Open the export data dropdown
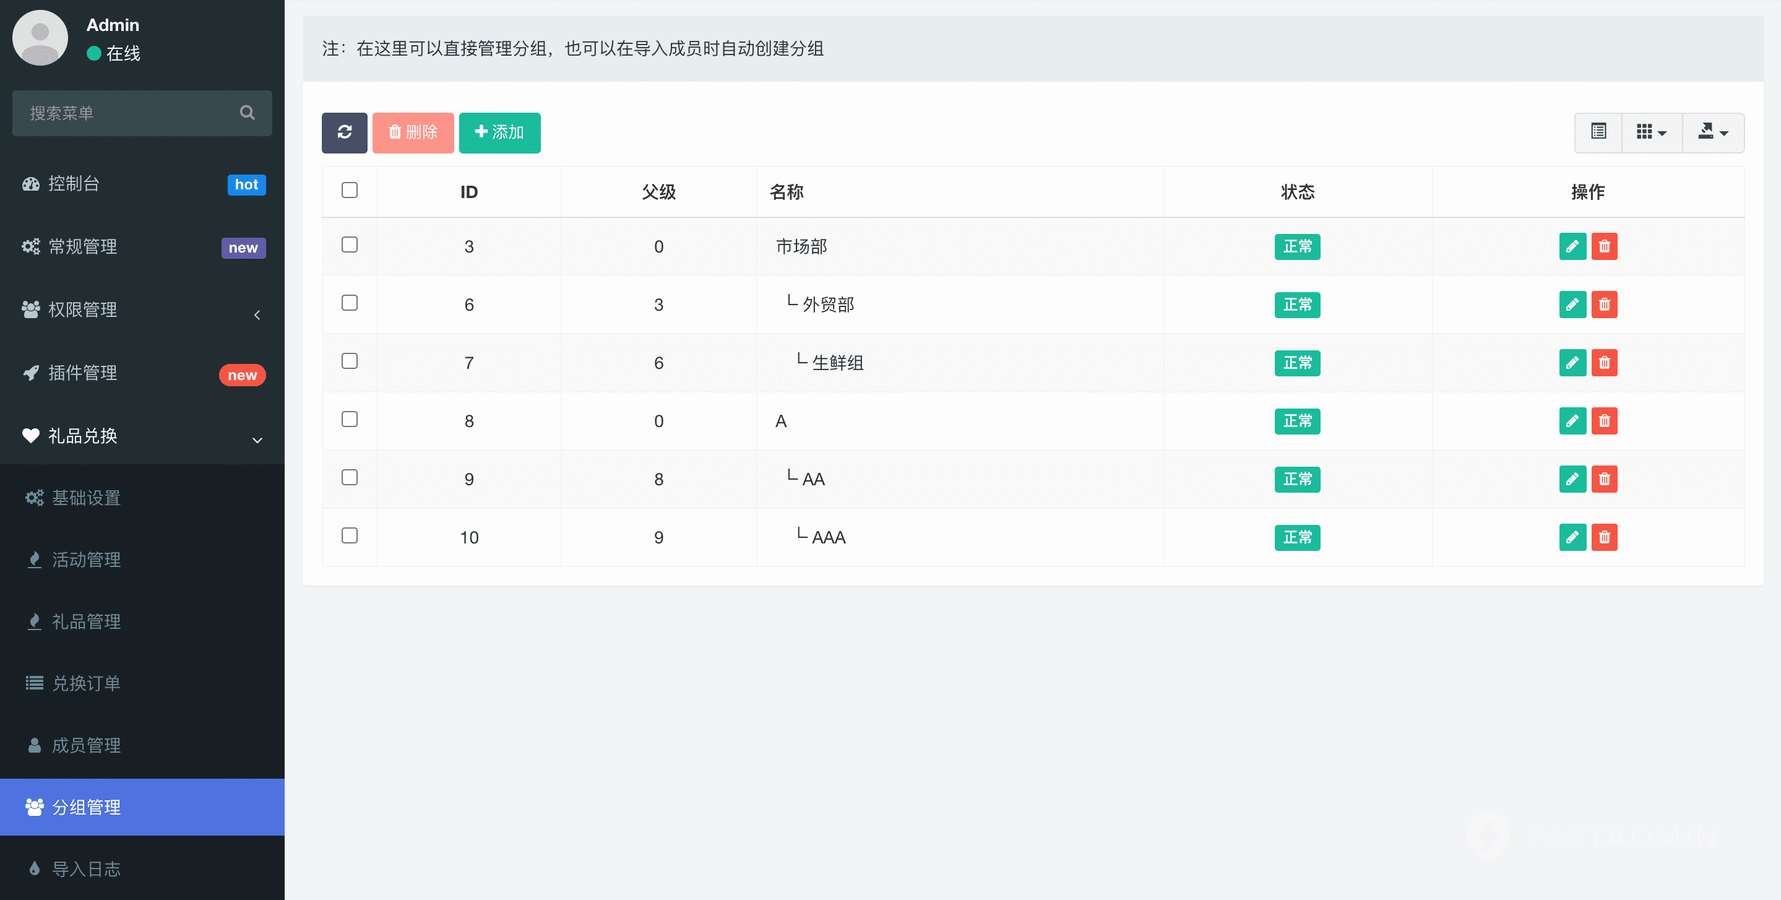Image resolution: width=1781 pixels, height=900 pixels. click(x=1712, y=132)
